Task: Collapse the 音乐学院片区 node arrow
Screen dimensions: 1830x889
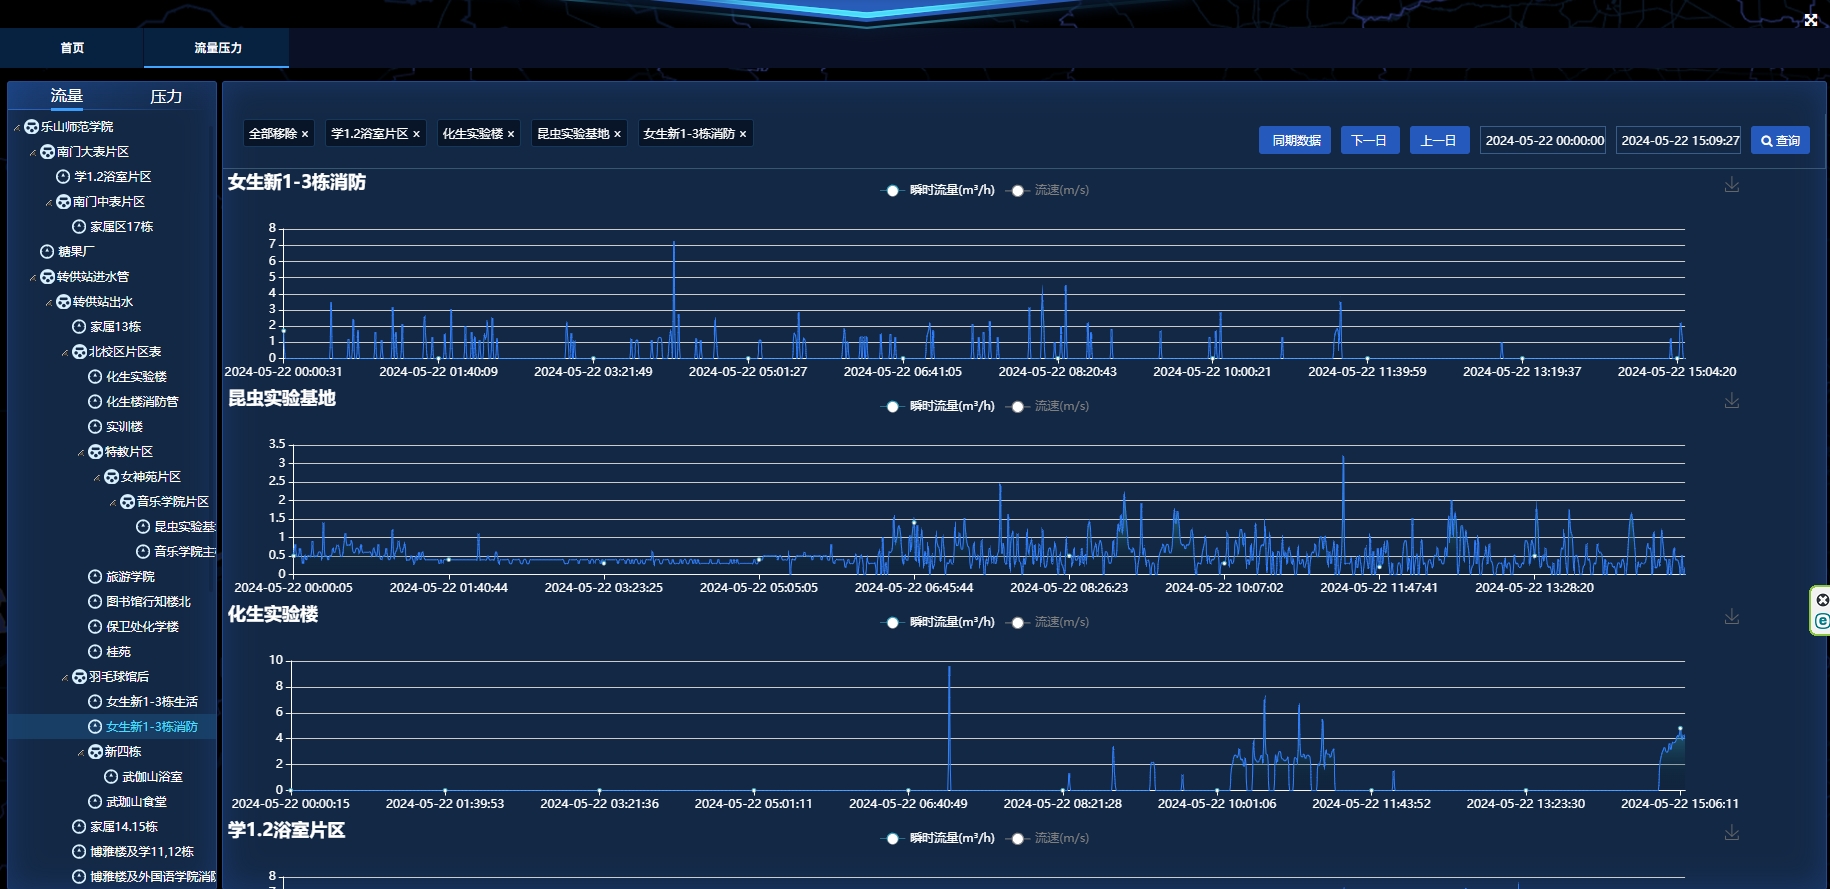Action: (x=113, y=503)
